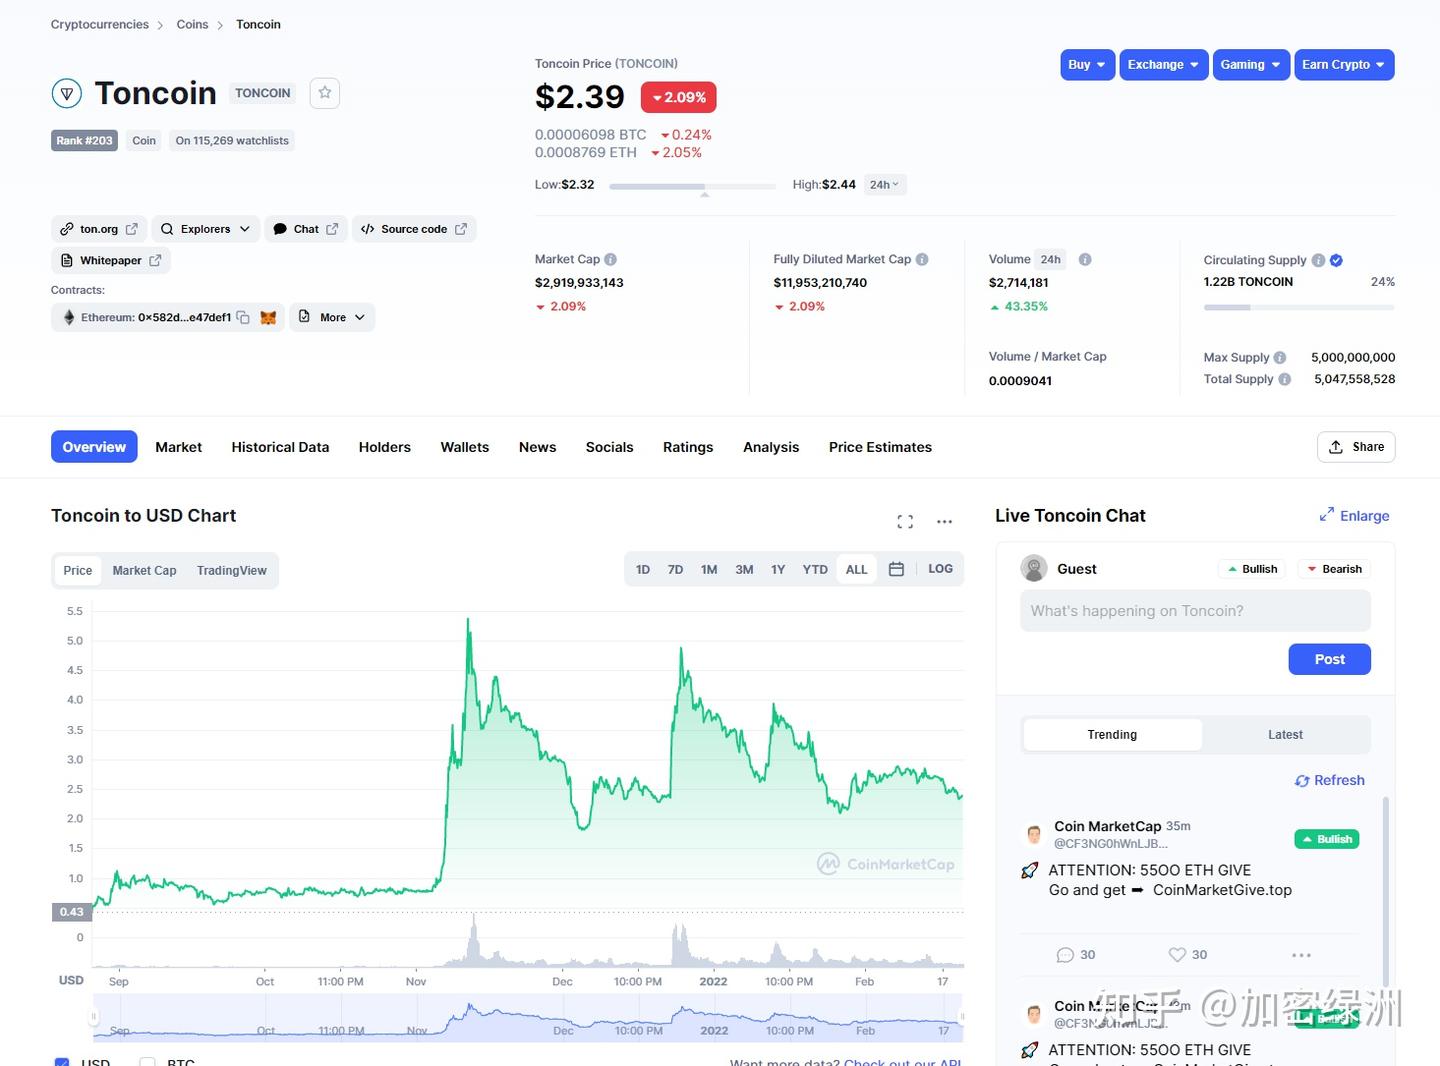This screenshot has width=1440, height=1066.
Task: Click the Share icon above the chart
Action: click(x=1356, y=447)
